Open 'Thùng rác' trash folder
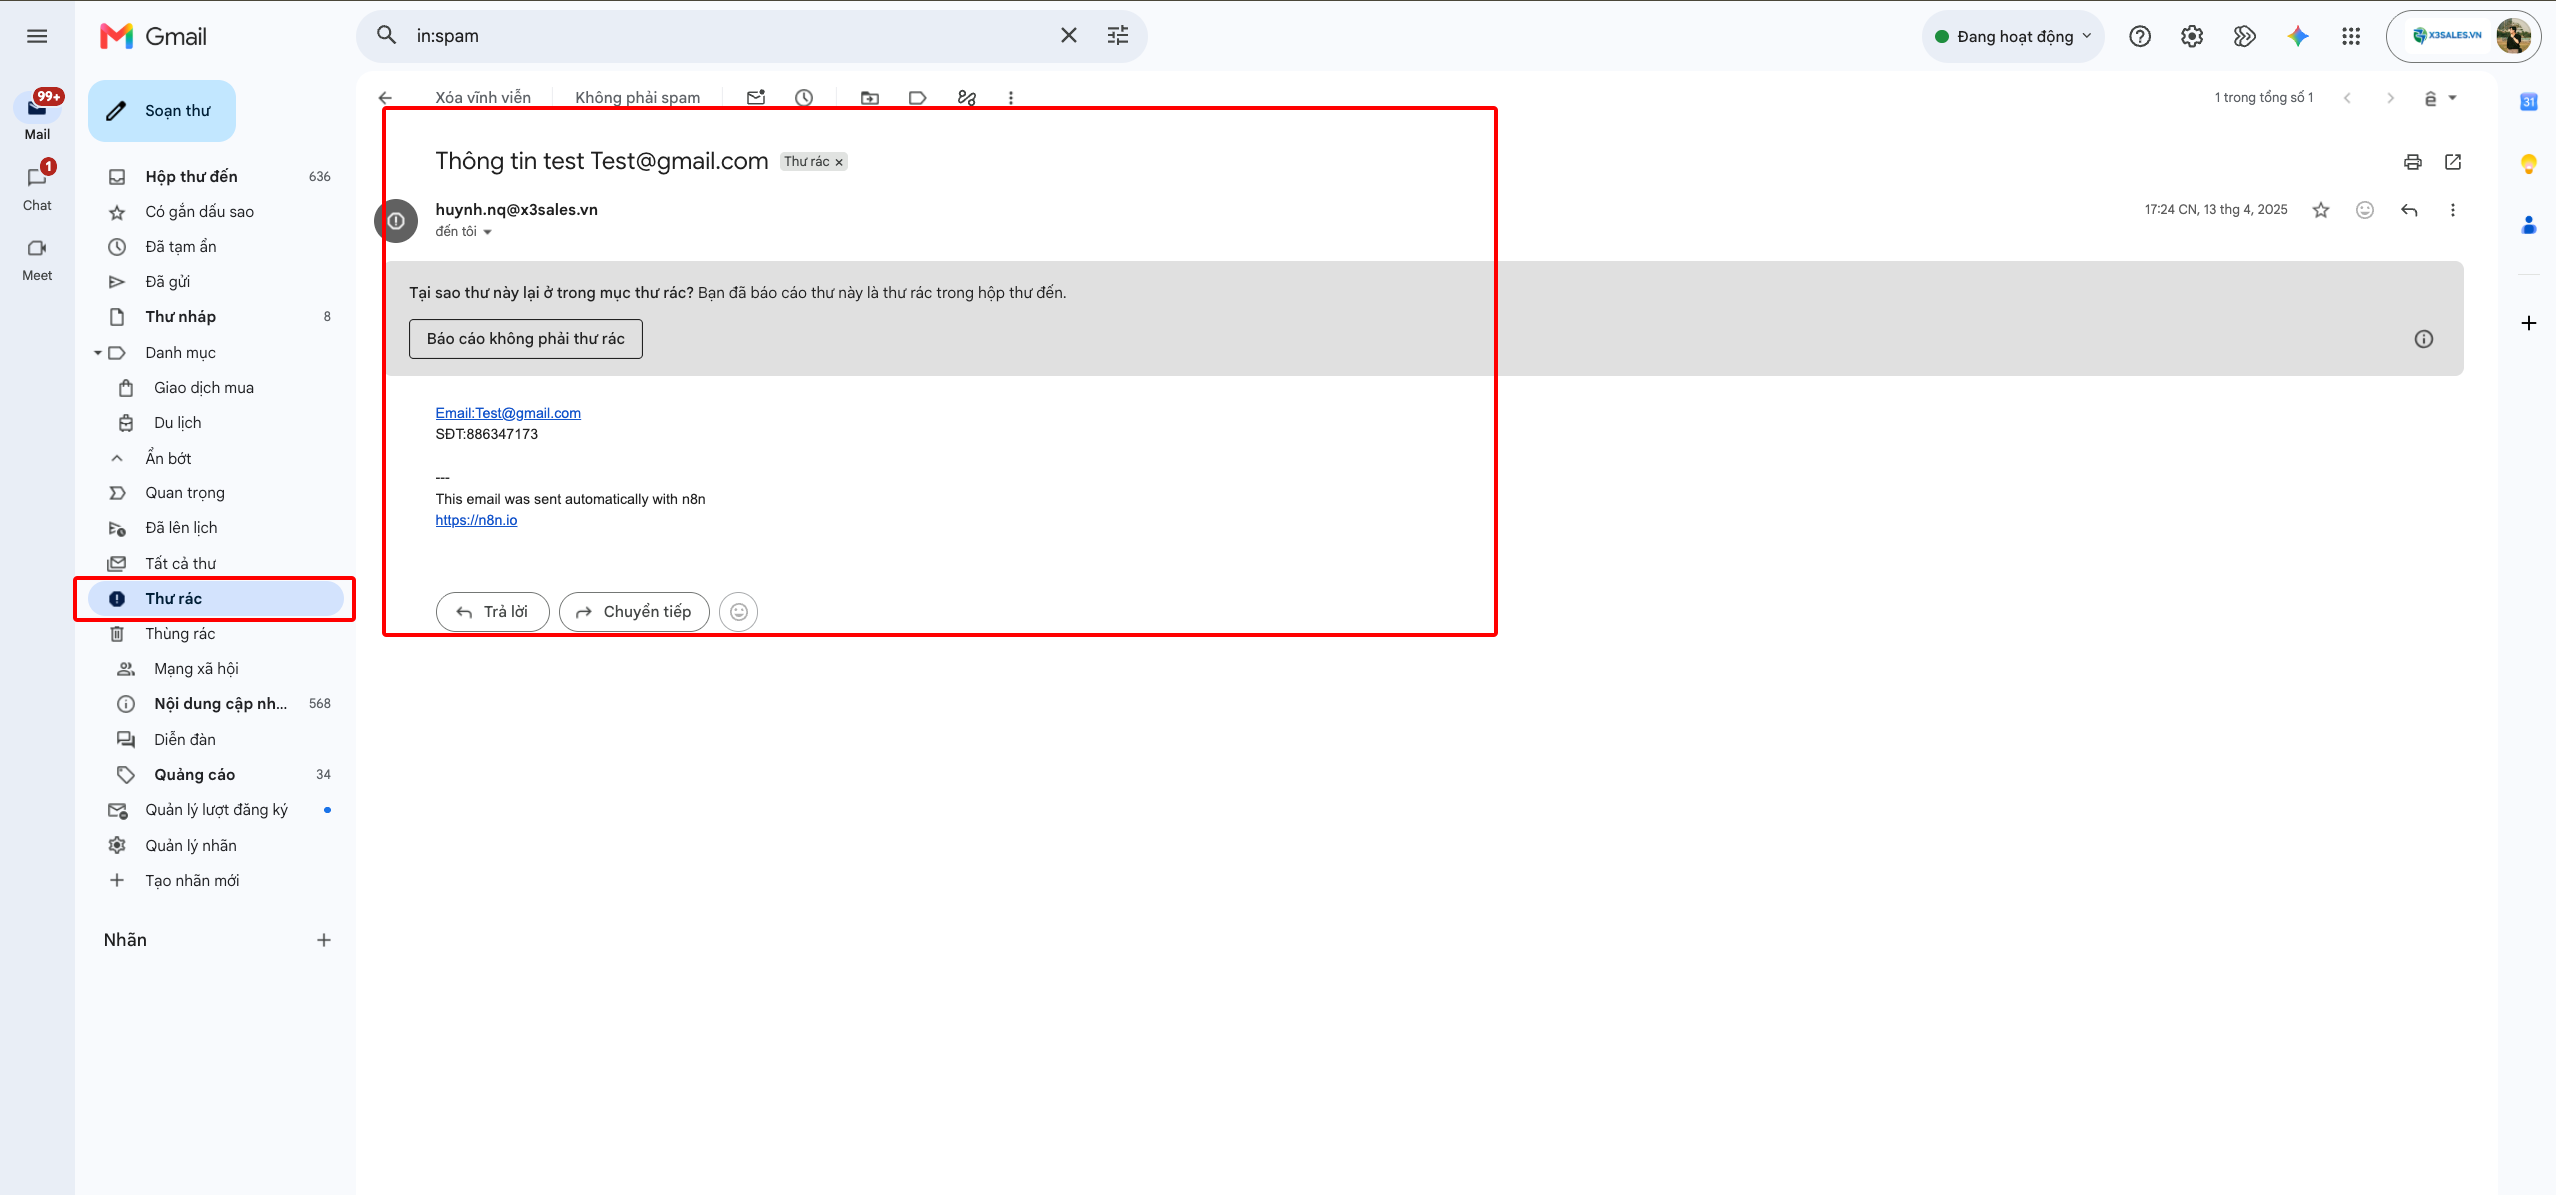 216,634
